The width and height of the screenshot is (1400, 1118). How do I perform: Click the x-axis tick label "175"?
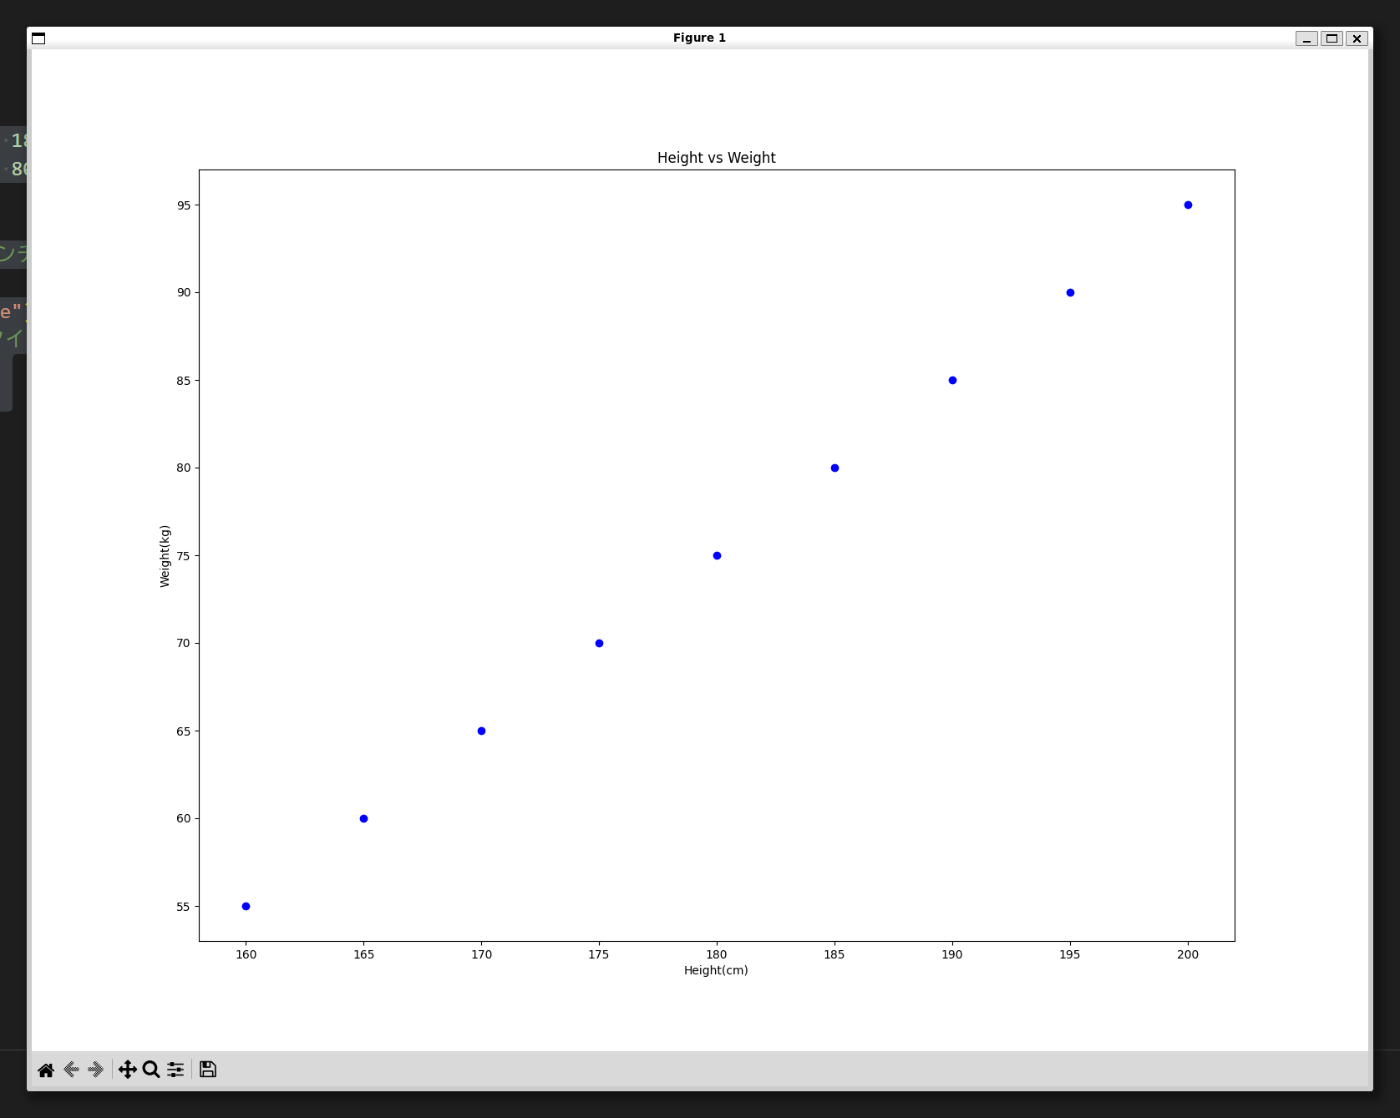pyautogui.click(x=599, y=954)
